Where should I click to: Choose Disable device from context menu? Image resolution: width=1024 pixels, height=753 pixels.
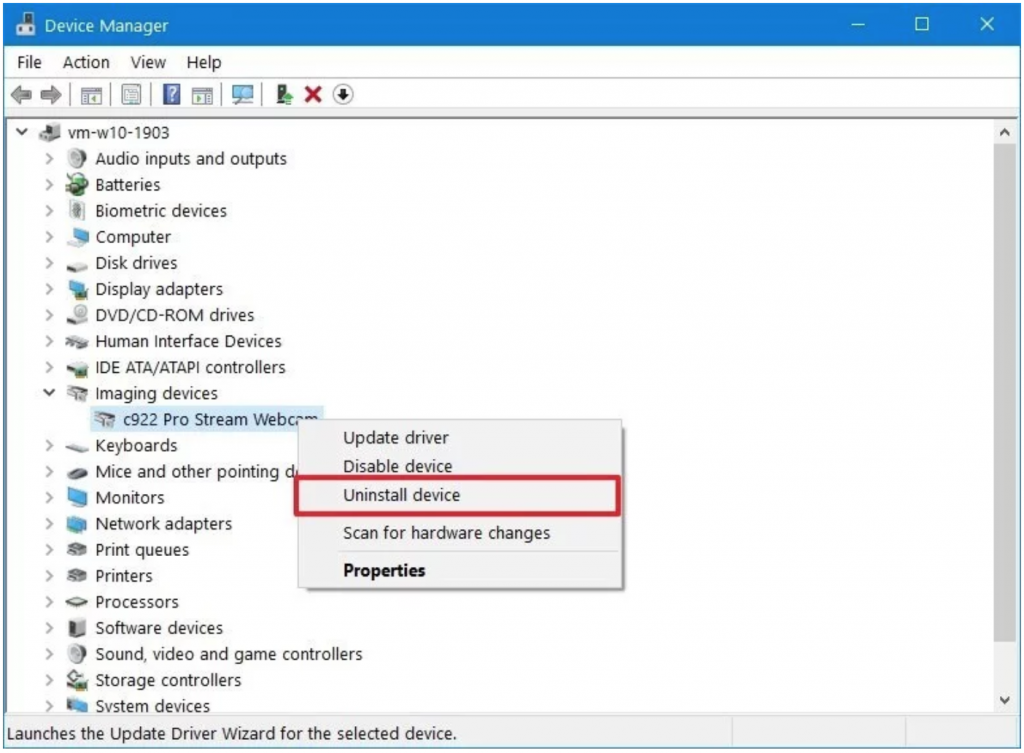click(x=459, y=466)
